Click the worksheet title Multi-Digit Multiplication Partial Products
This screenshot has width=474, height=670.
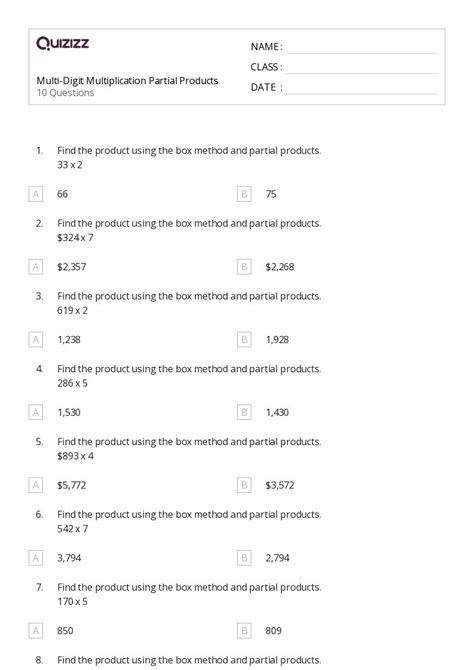[x=127, y=81]
